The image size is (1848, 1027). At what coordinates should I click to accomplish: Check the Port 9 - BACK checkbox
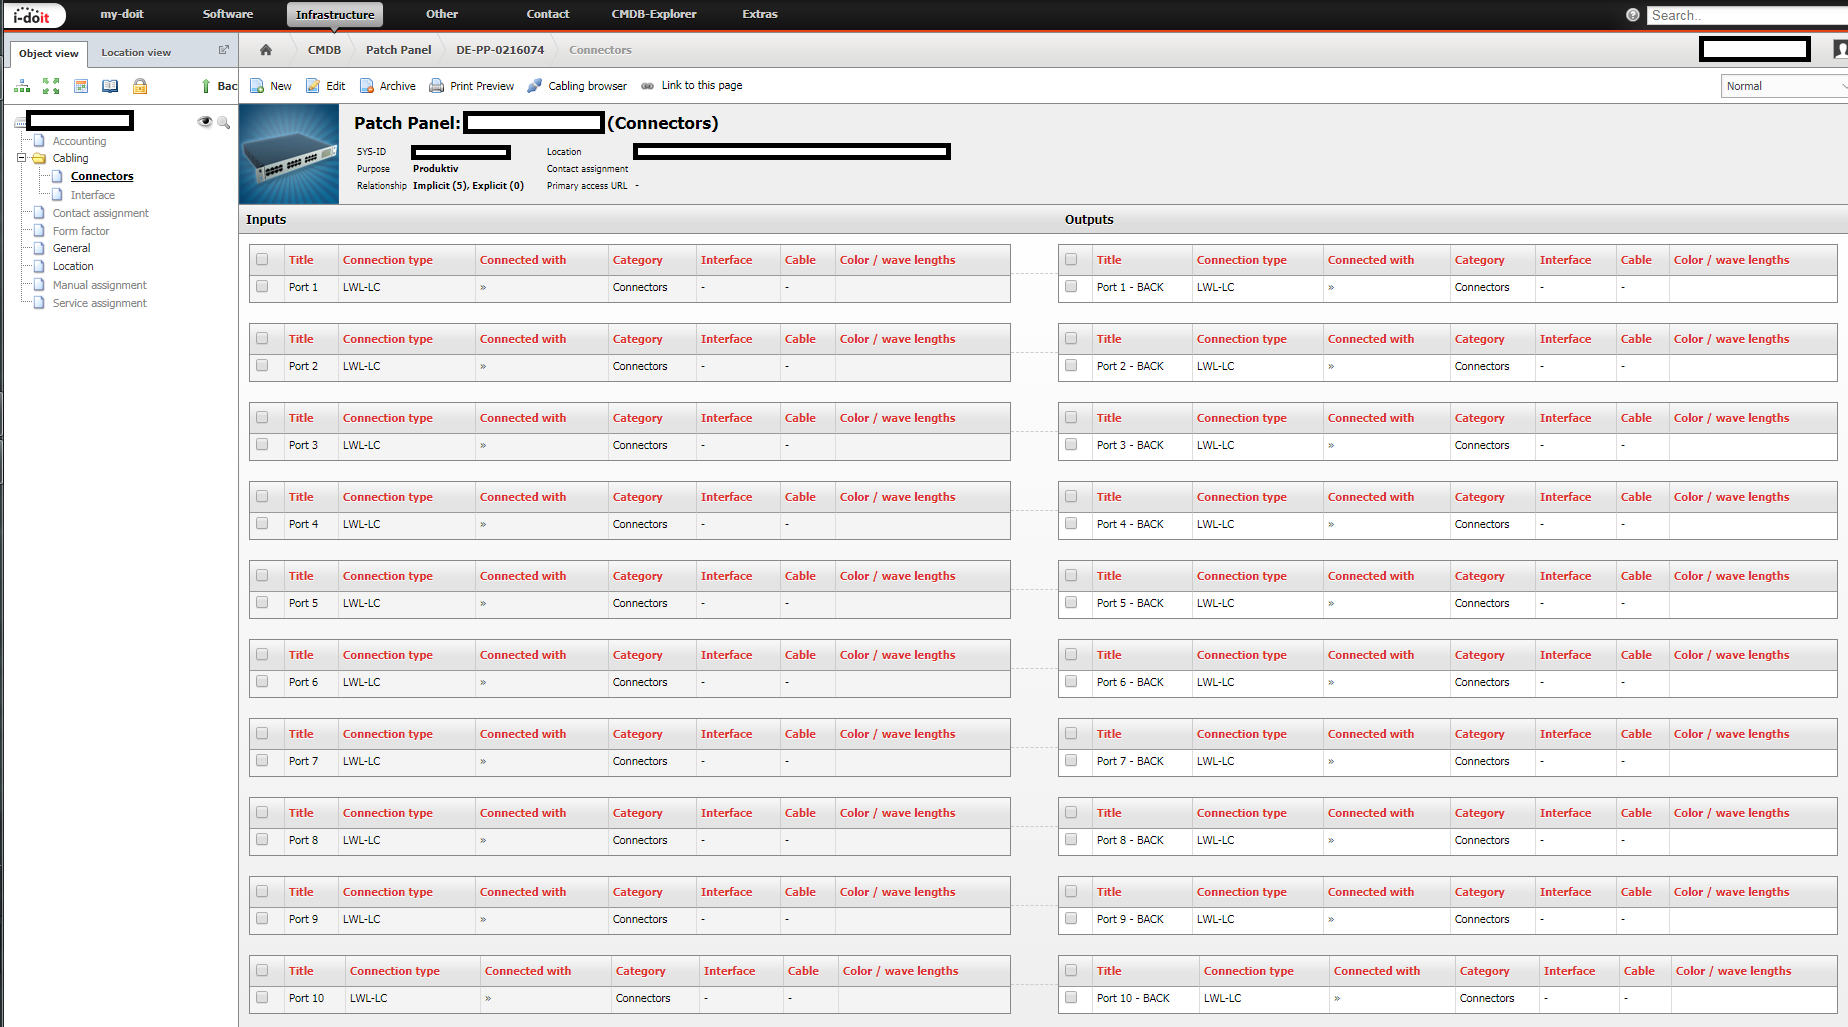coord(1071,919)
